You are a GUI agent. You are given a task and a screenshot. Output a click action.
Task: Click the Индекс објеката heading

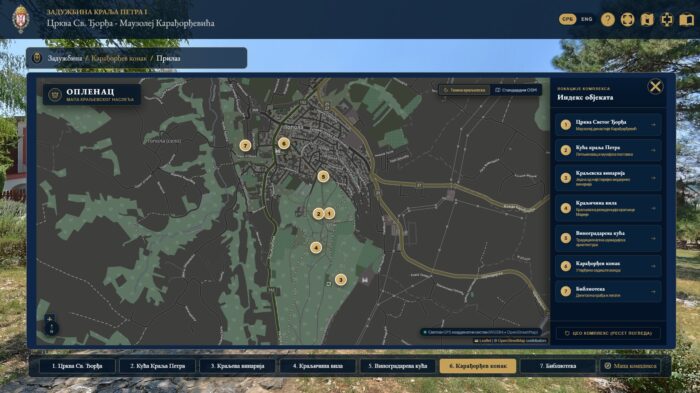pos(585,97)
